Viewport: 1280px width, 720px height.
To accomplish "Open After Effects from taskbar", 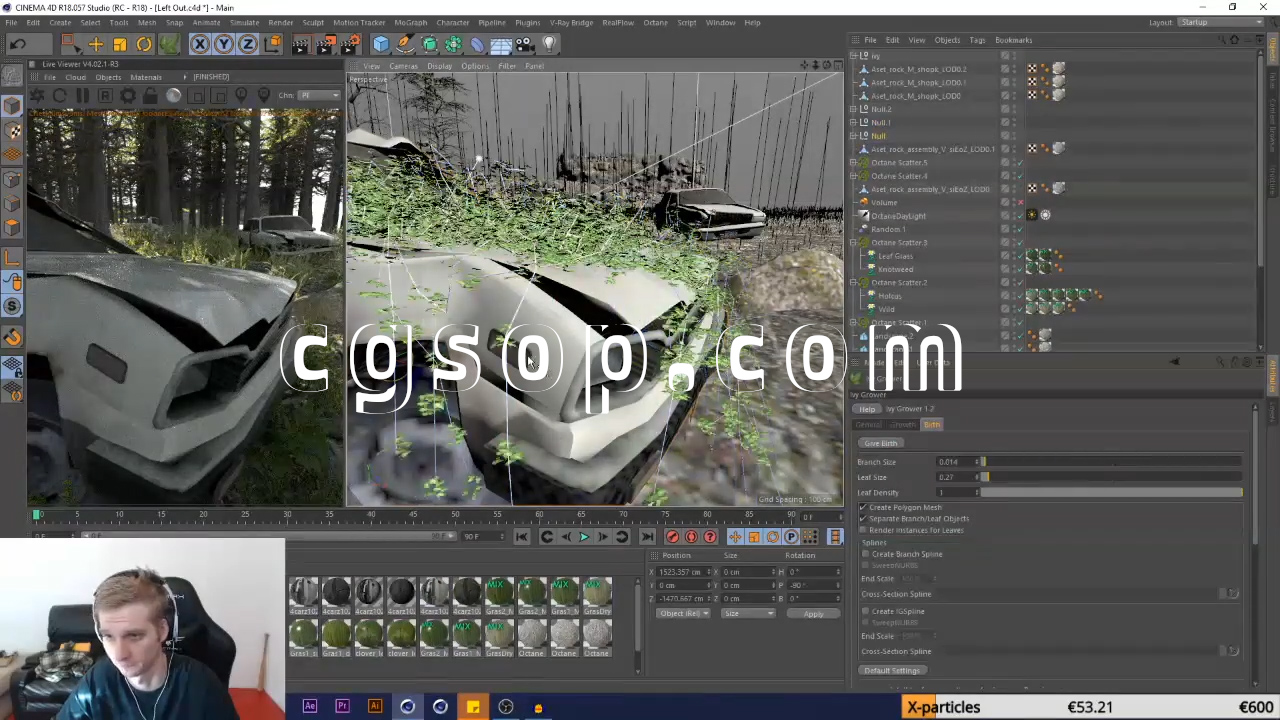I will (x=310, y=707).
